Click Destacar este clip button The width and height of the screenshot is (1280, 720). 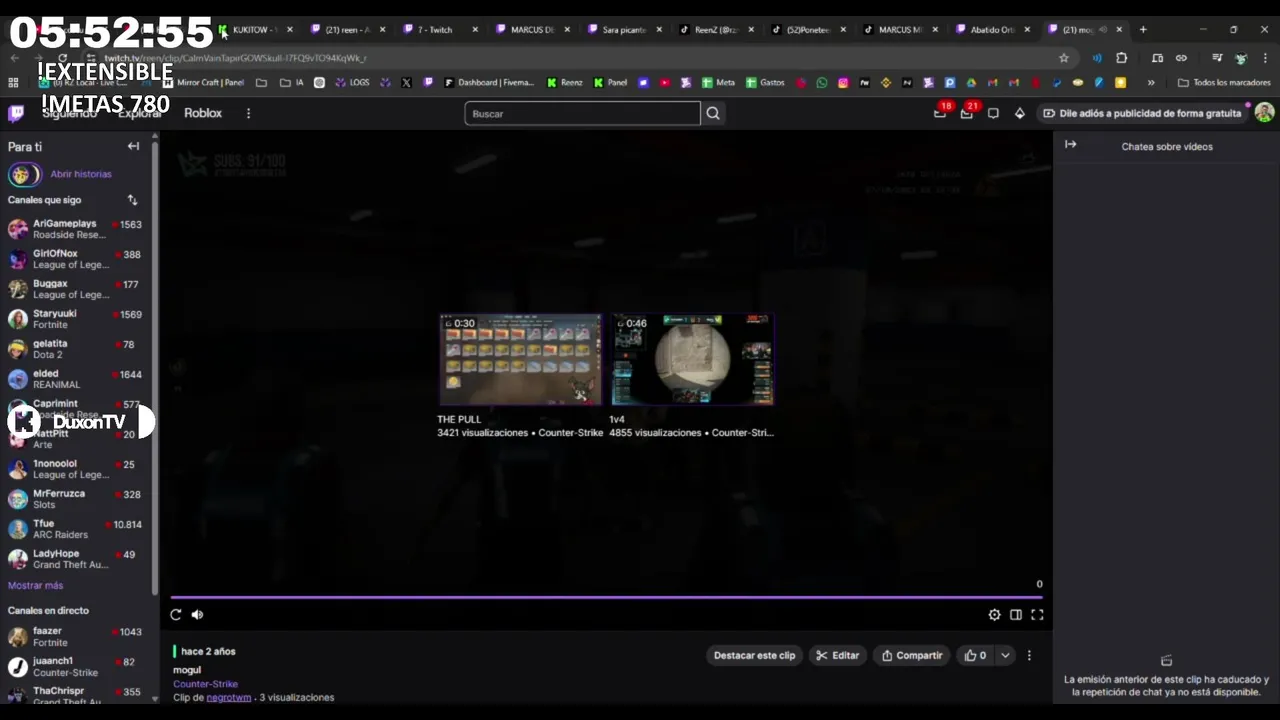click(754, 655)
